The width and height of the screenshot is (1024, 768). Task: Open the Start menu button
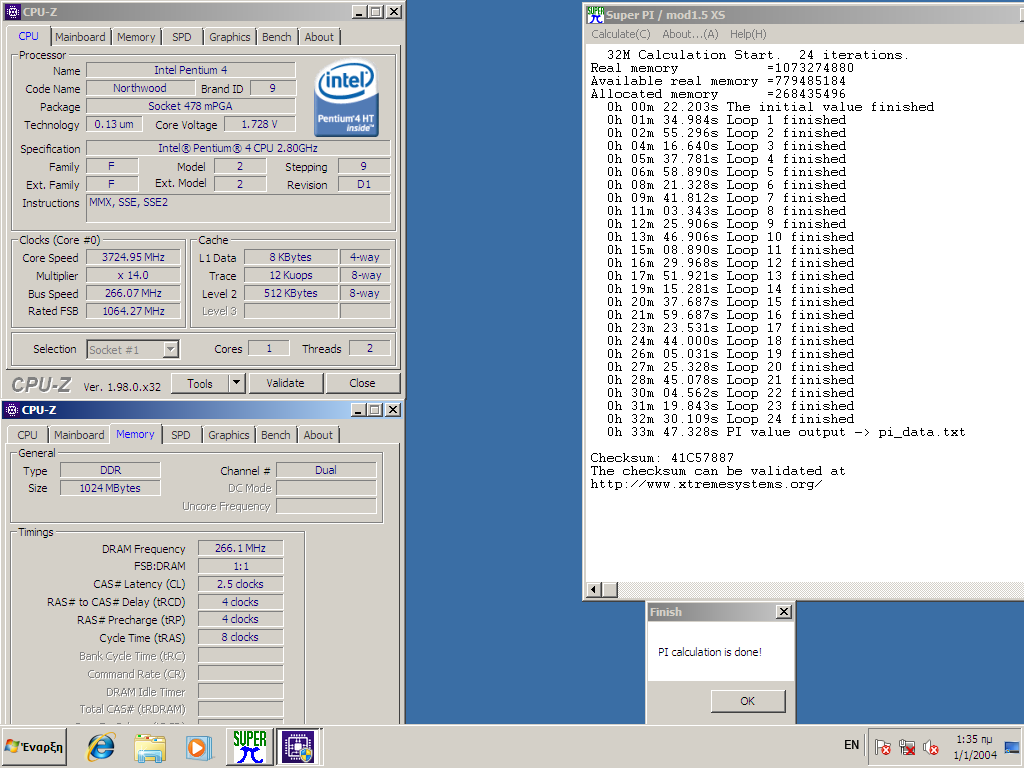pyautogui.click(x=34, y=746)
